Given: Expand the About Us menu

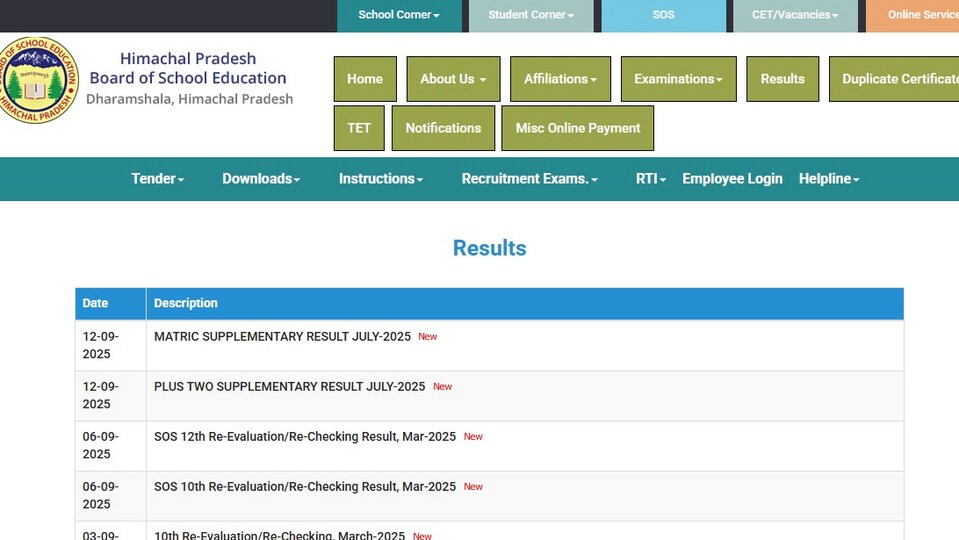Looking at the screenshot, I should click(453, 79).
